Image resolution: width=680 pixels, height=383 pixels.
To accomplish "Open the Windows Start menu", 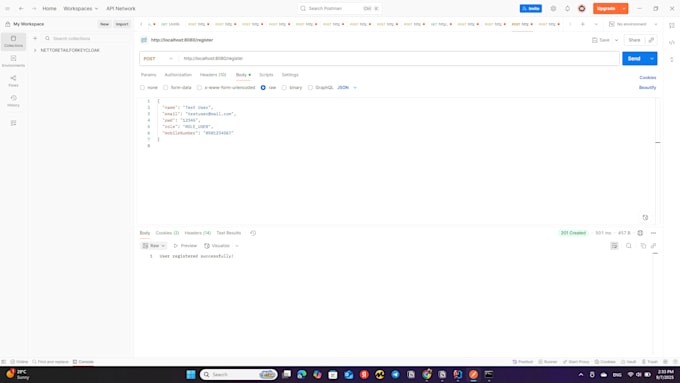I will [191, 374].
